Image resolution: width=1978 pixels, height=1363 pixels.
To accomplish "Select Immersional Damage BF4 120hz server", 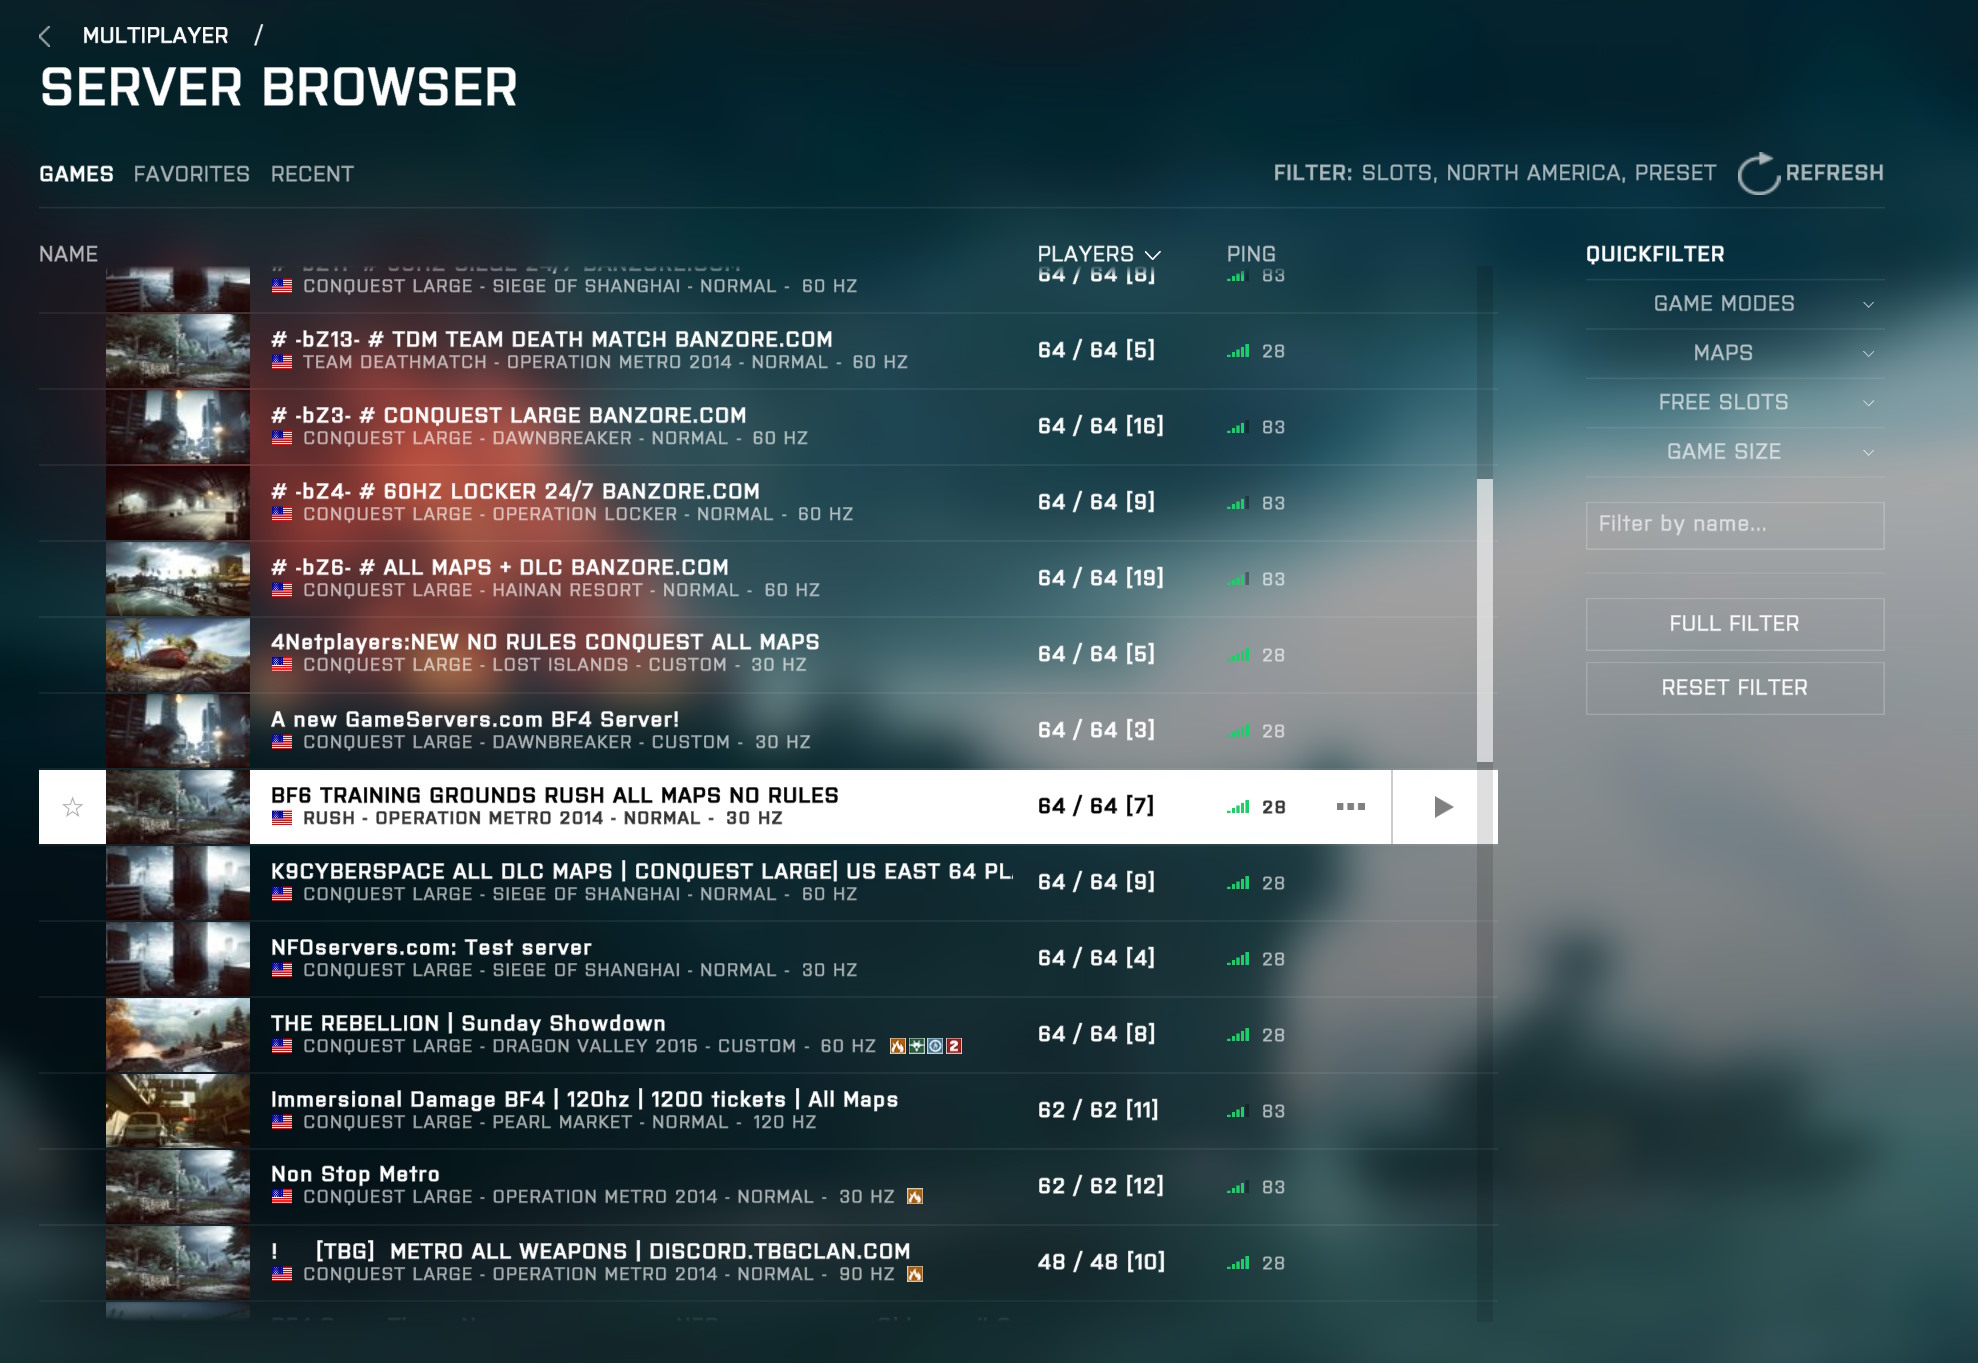I will point(768,1111).
